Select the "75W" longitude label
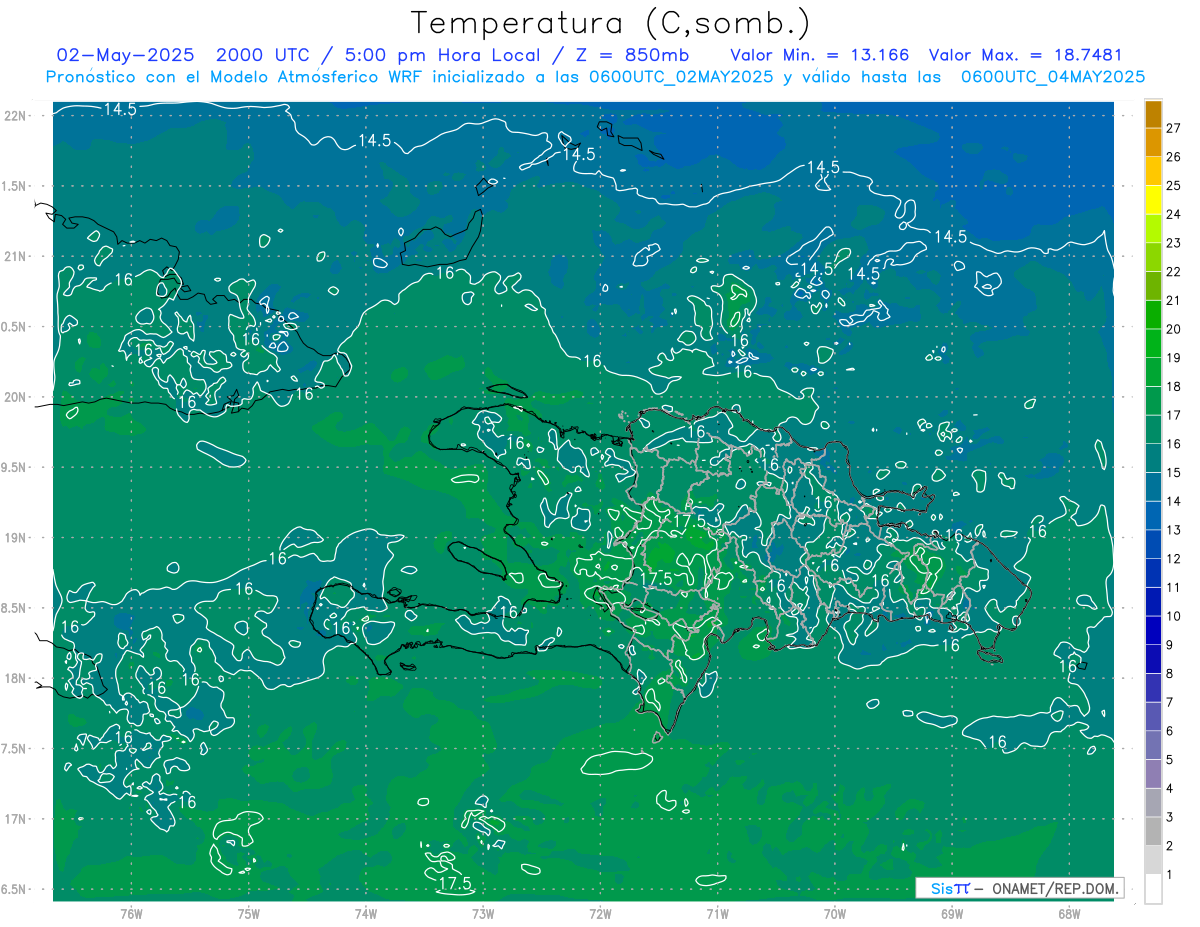The width and height of the screenshot is (1200, 927). click(x=249, y=914)
